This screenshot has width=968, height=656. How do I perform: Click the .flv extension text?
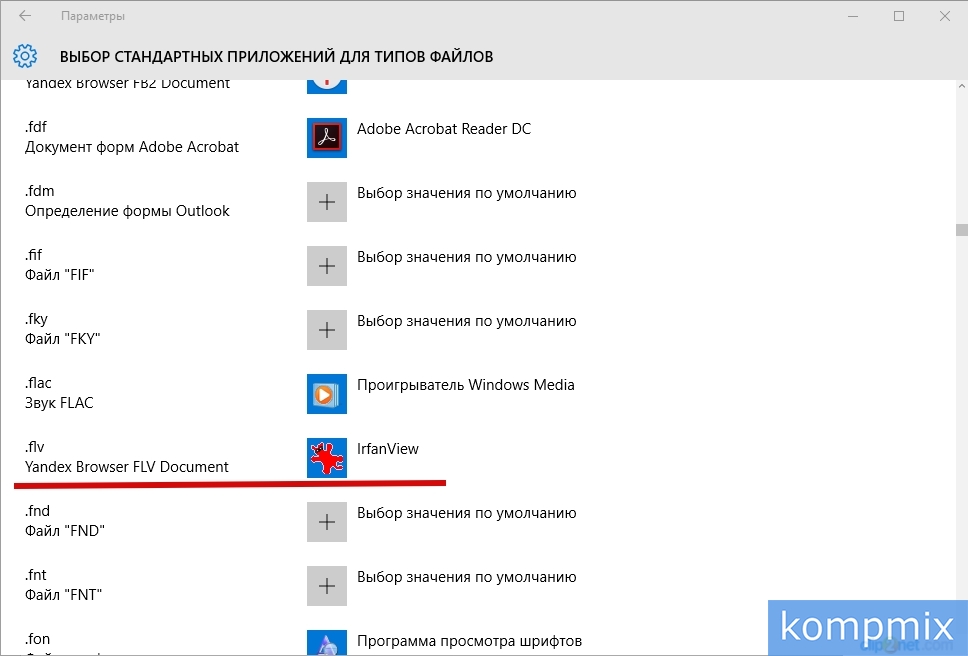coord(35,447)
